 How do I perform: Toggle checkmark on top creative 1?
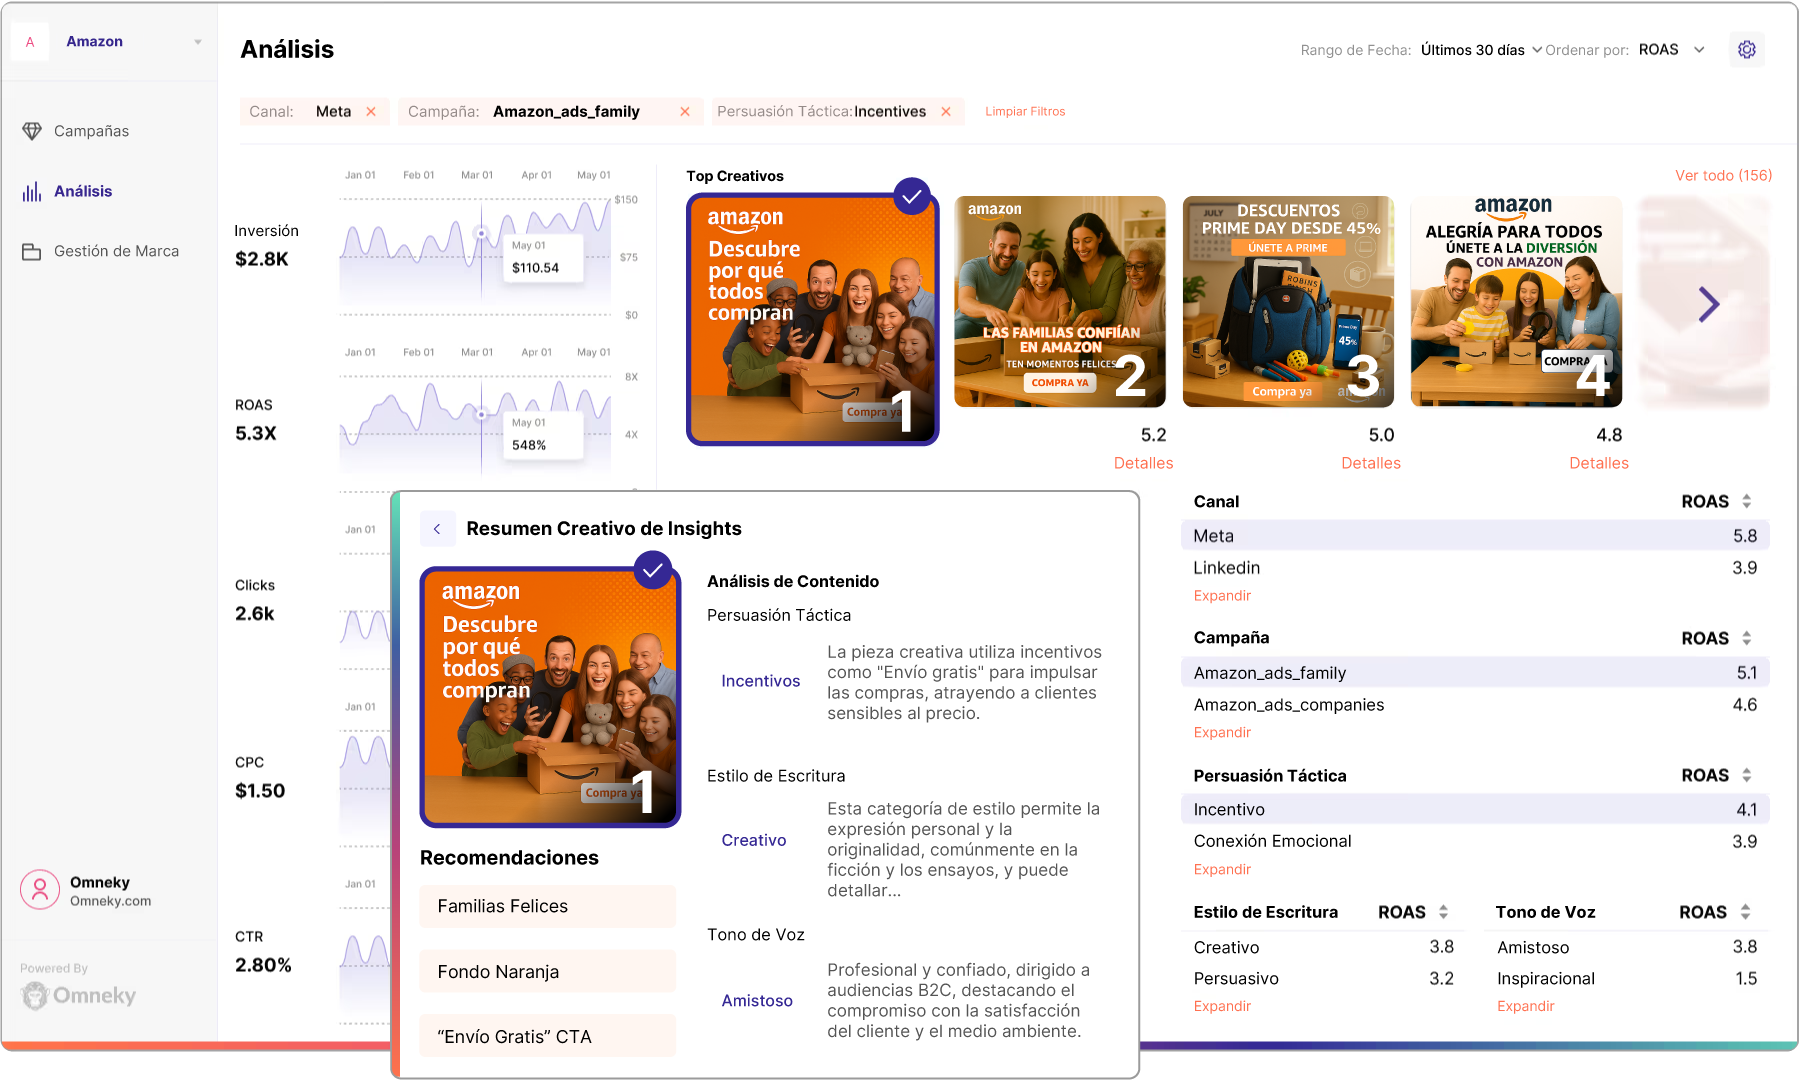(x=912, y=197)
